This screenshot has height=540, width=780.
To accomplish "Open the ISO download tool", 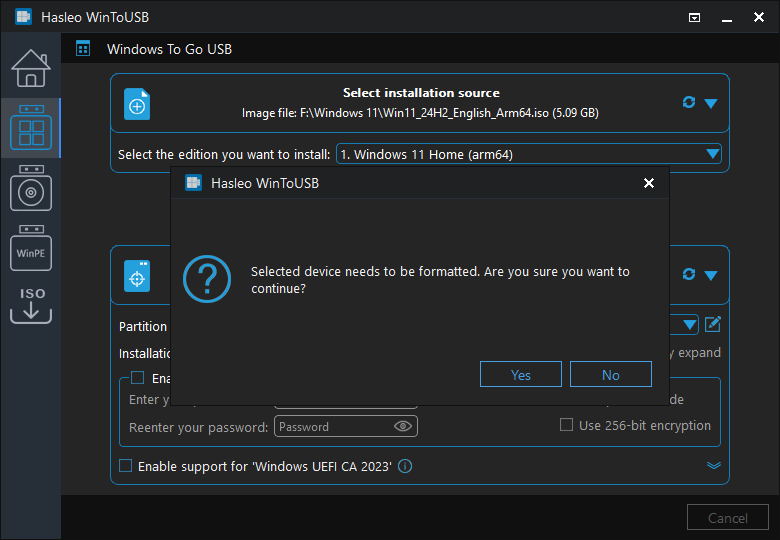I will pyautogui.click(x=30, y=305).
